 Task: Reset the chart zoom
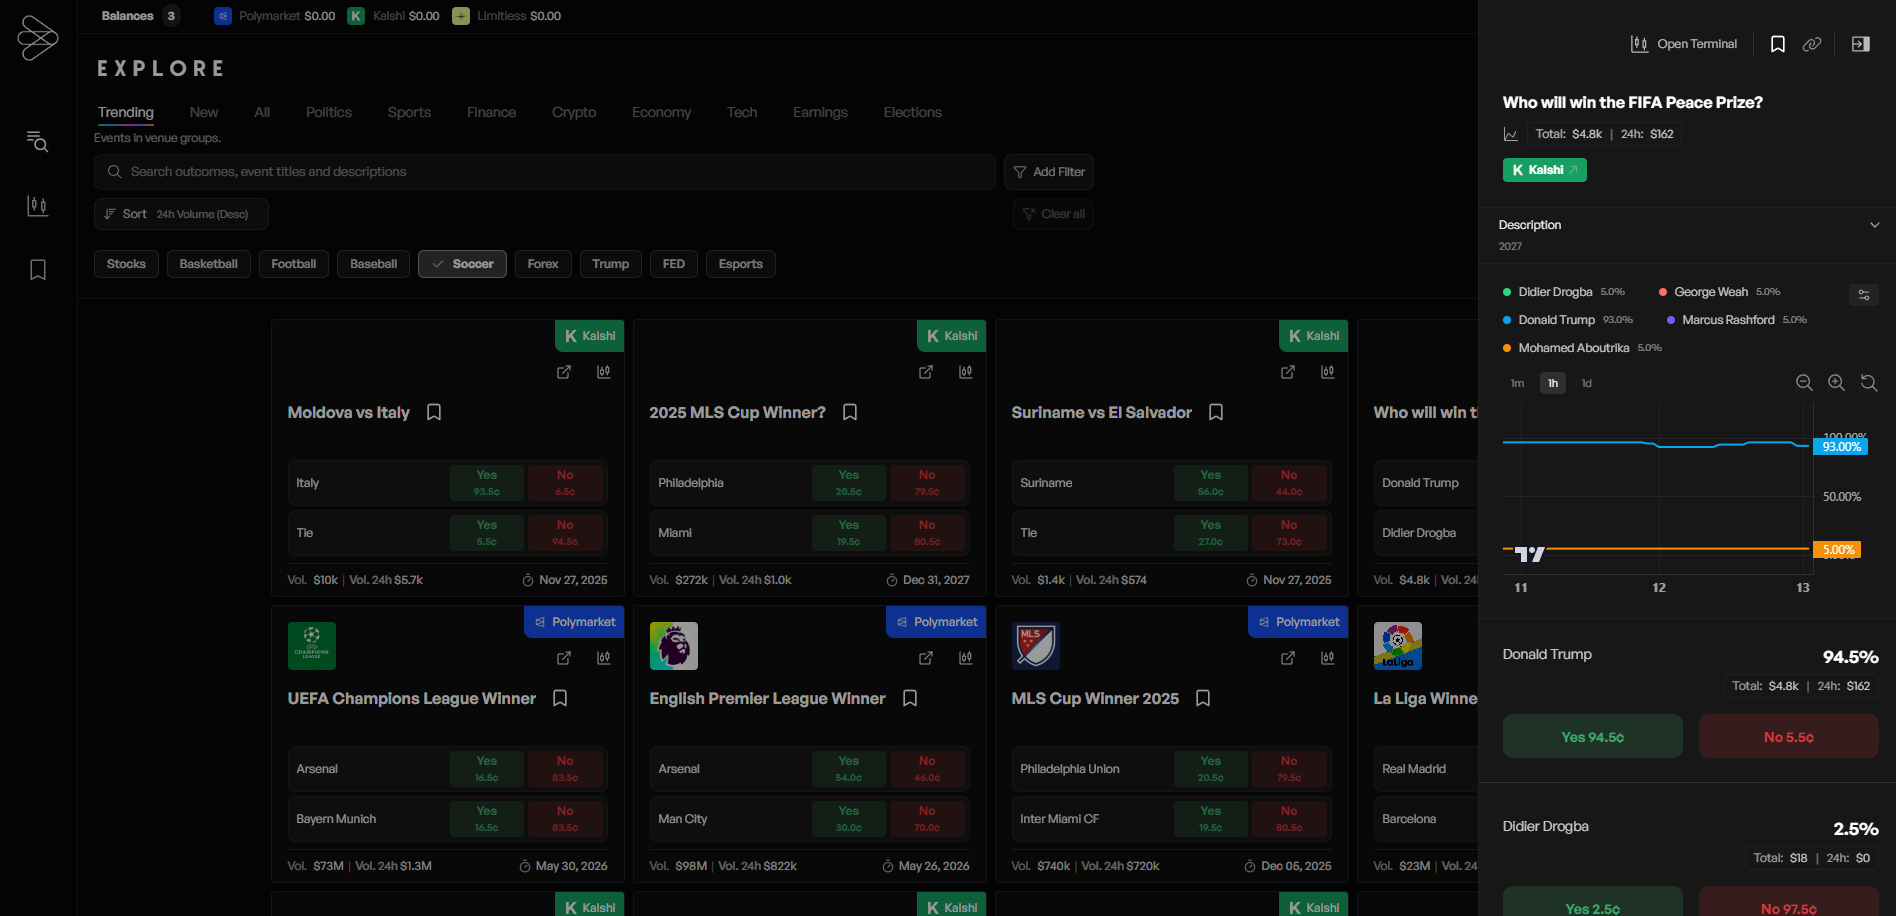(1868, 383)
